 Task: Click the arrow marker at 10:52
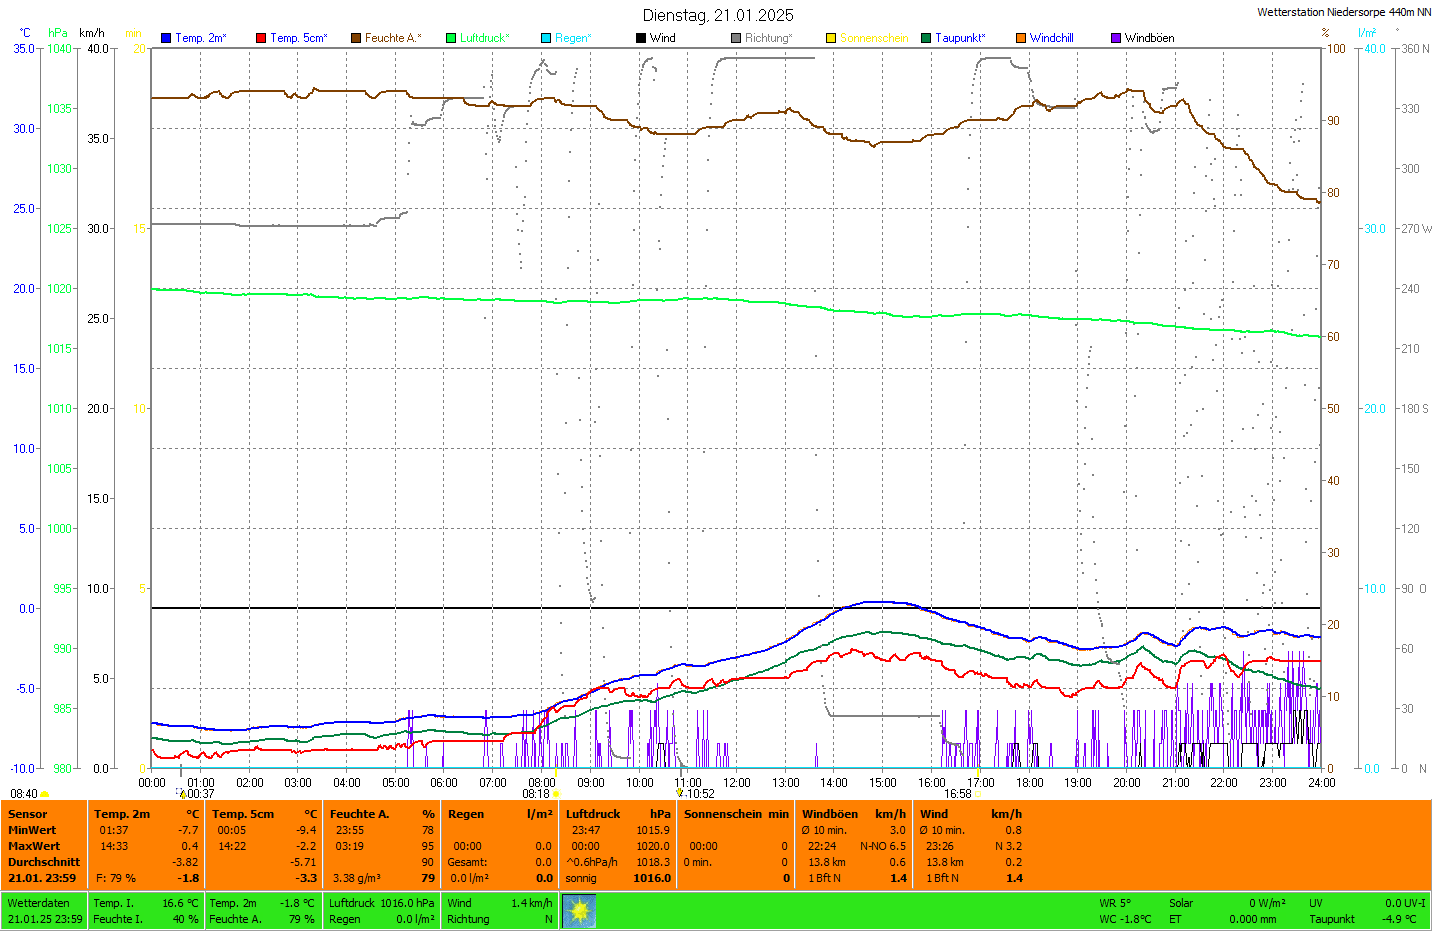coord(680,793)
